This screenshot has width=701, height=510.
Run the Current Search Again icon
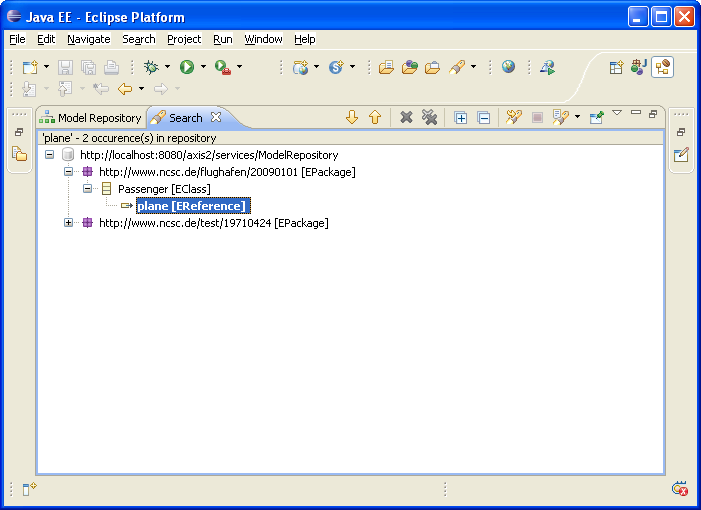[514, 118]
